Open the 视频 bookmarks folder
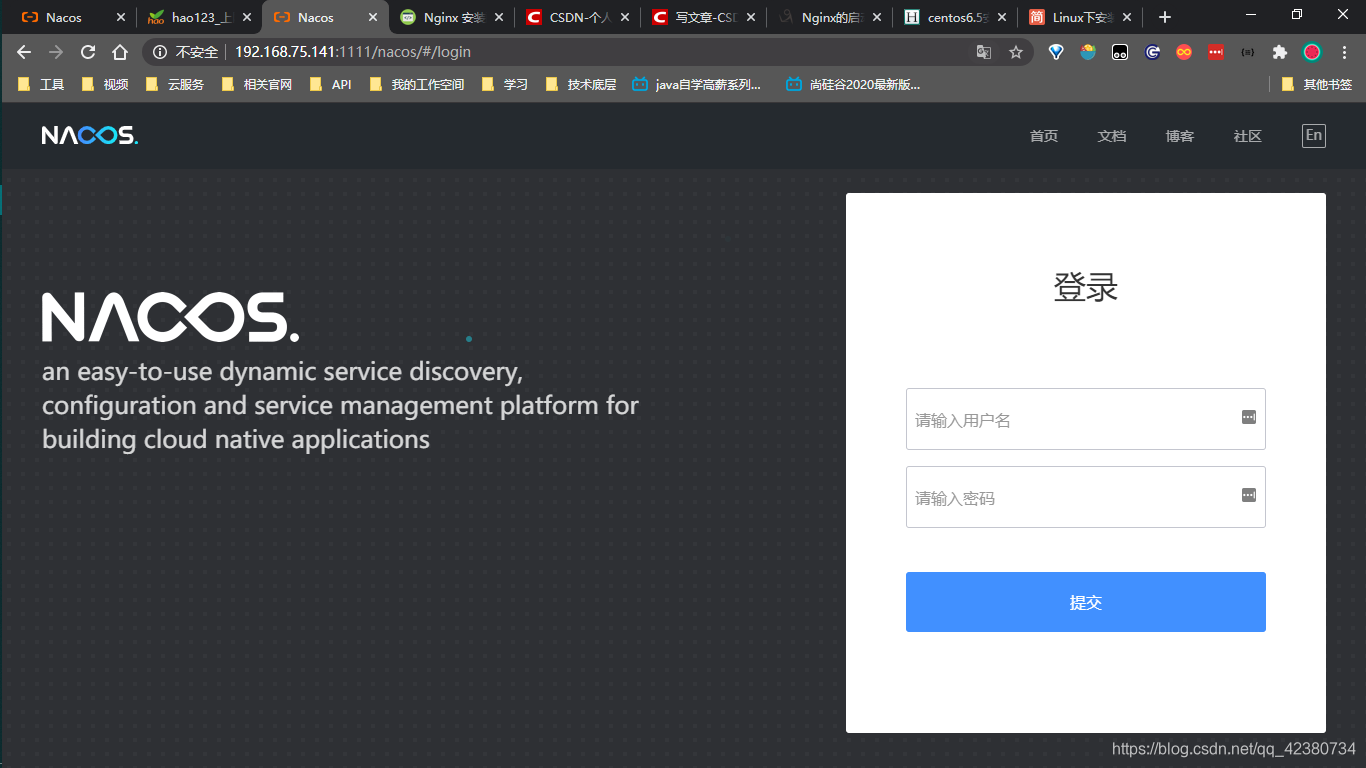The height and width of the screenshot is (768, 1366). 105,85
